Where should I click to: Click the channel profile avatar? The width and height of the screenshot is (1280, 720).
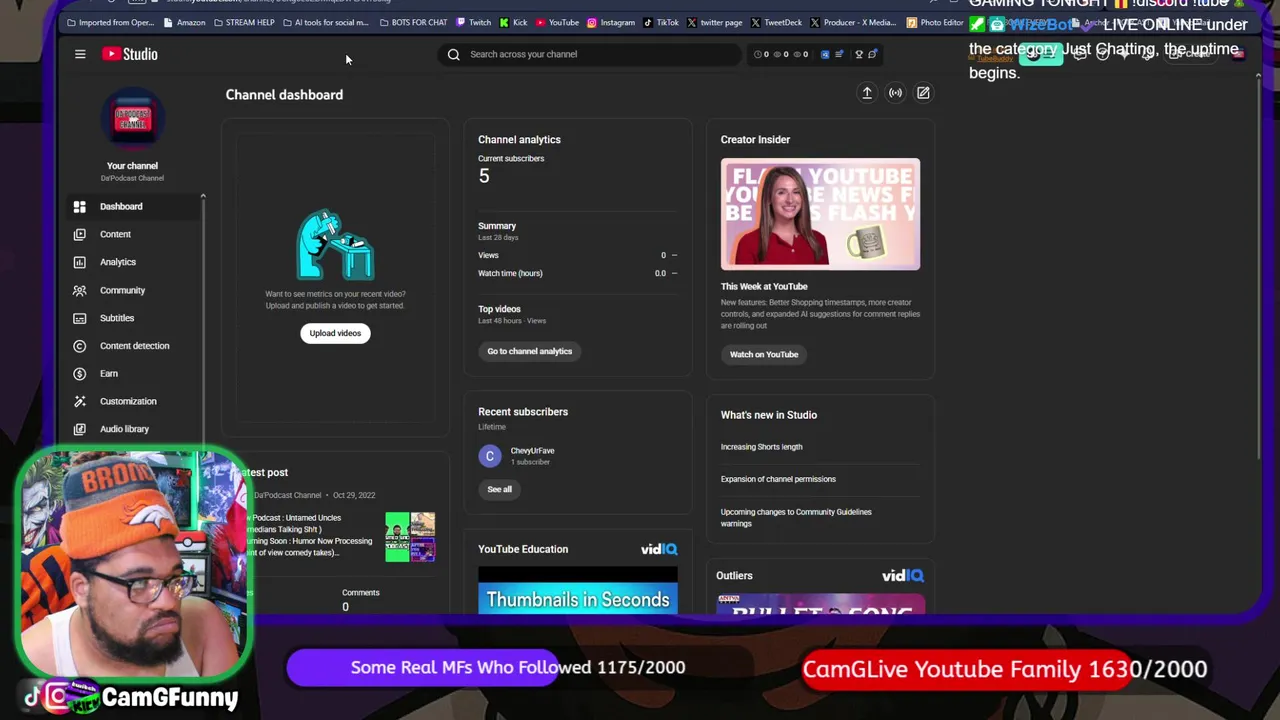(132, 119)
